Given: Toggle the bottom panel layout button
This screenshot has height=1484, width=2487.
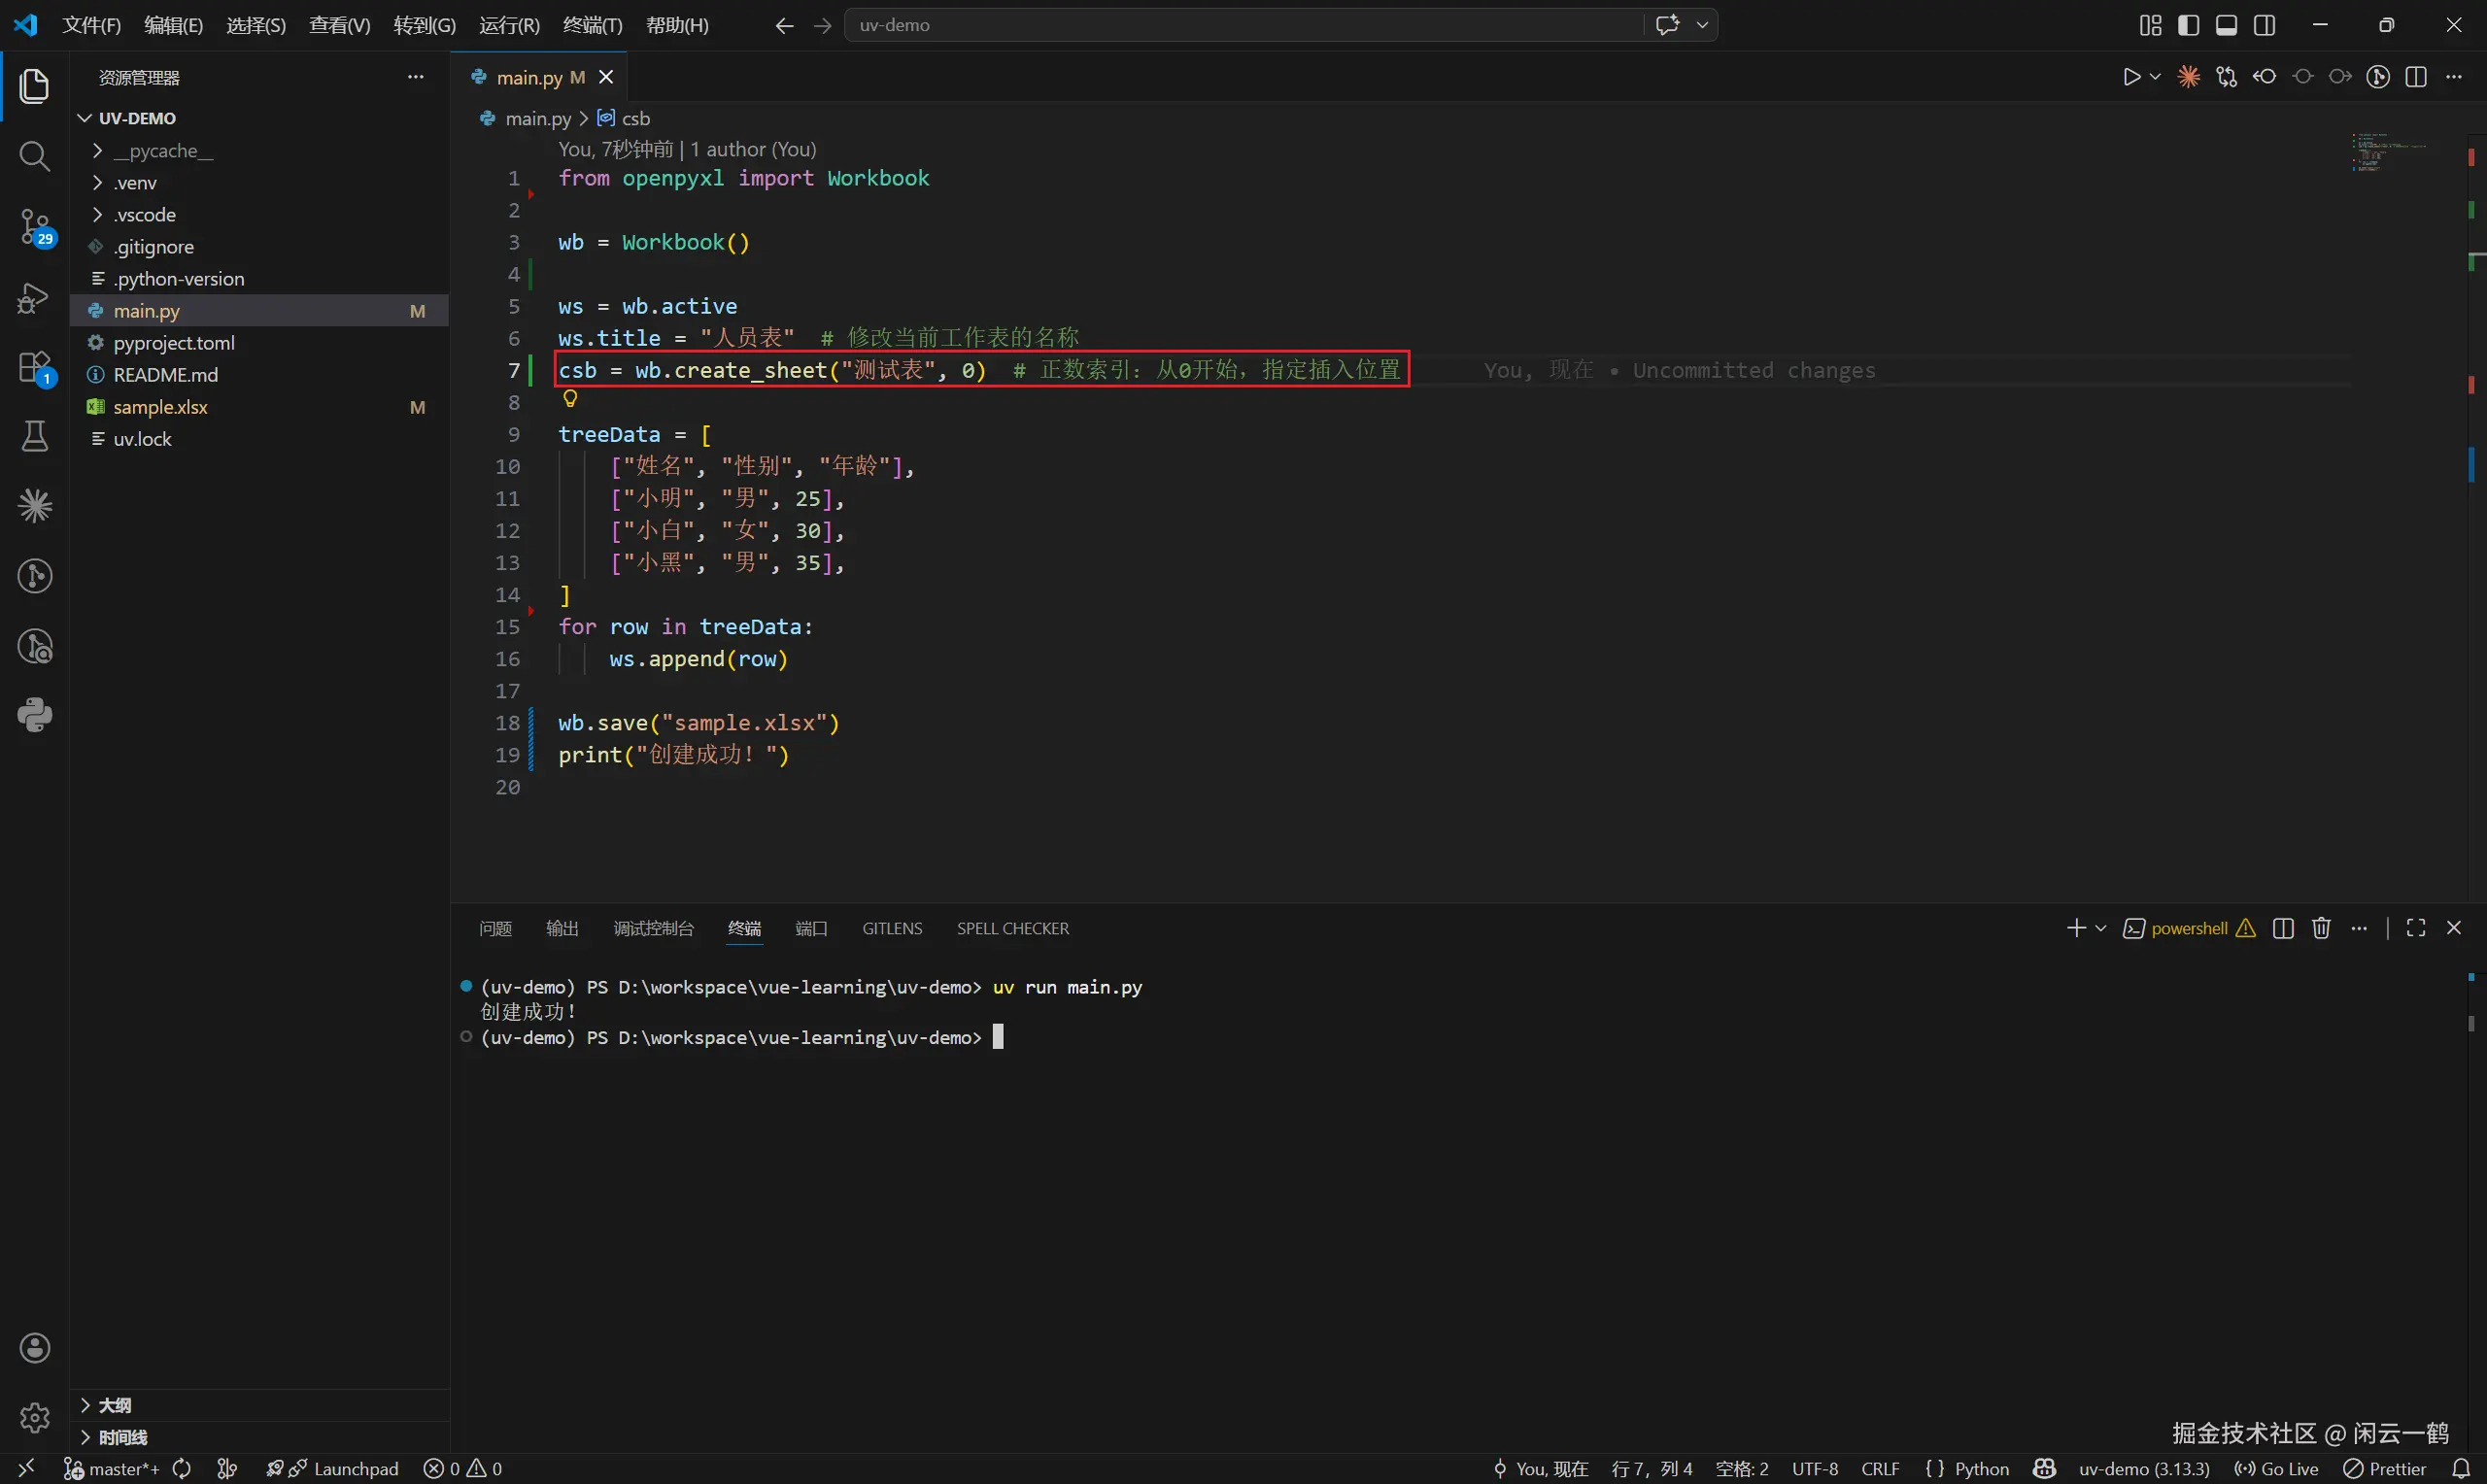Looking at the screenshot, I should pos(2226,25).
